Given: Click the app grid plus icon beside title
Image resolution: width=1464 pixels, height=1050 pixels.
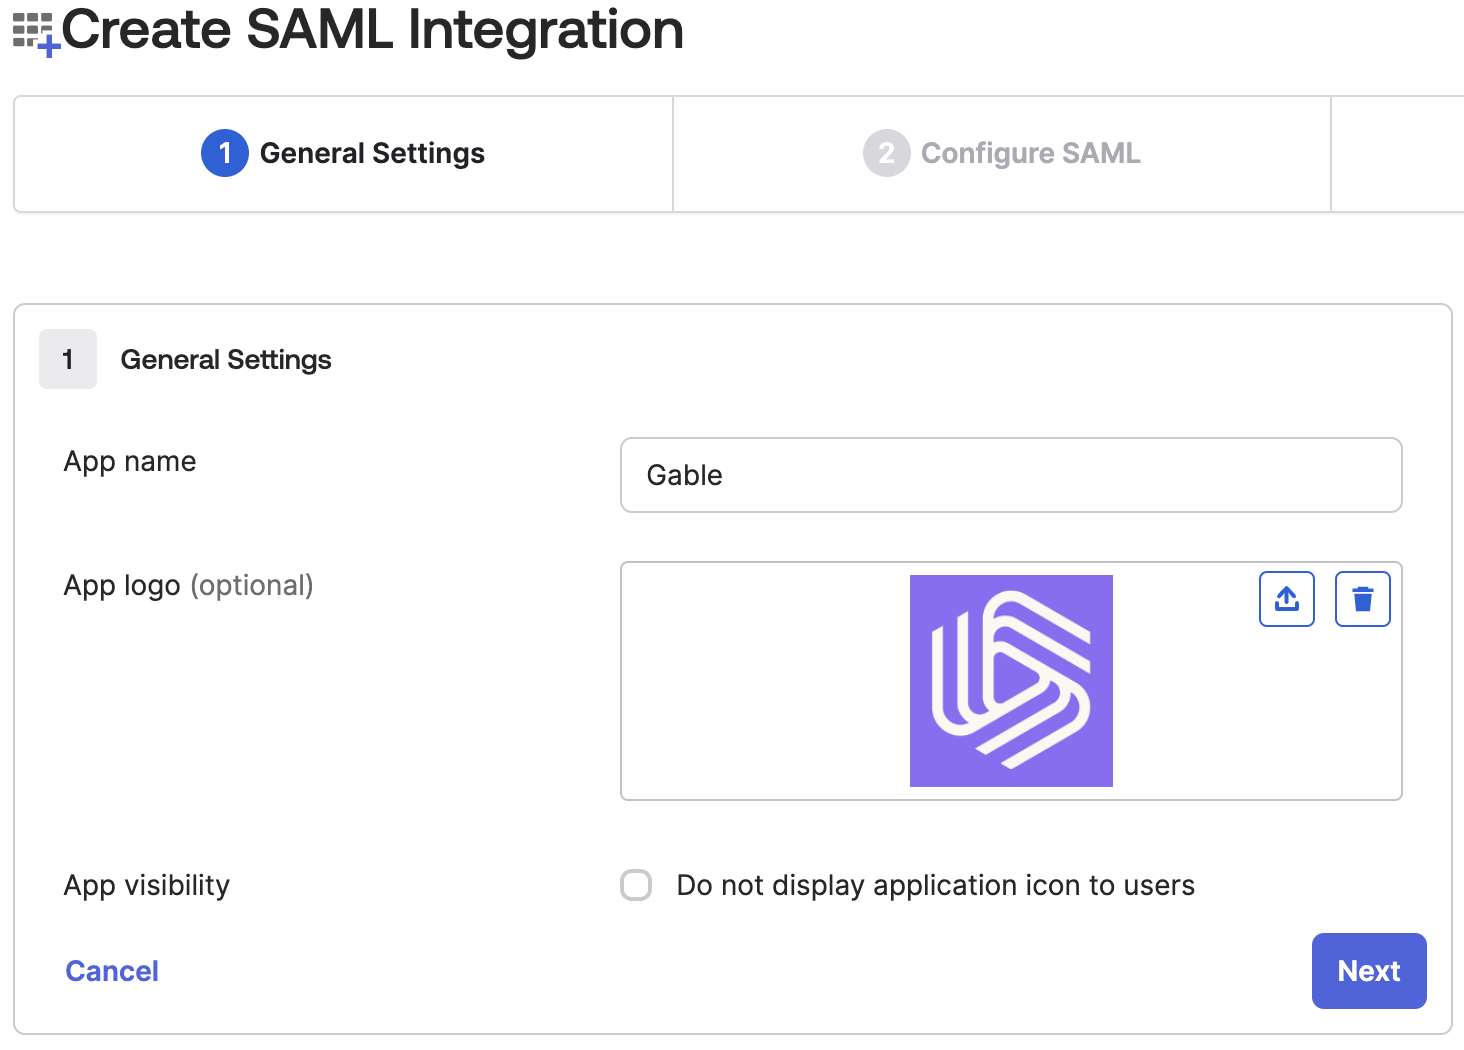Looking at the screenshot, I should (36, 33).
